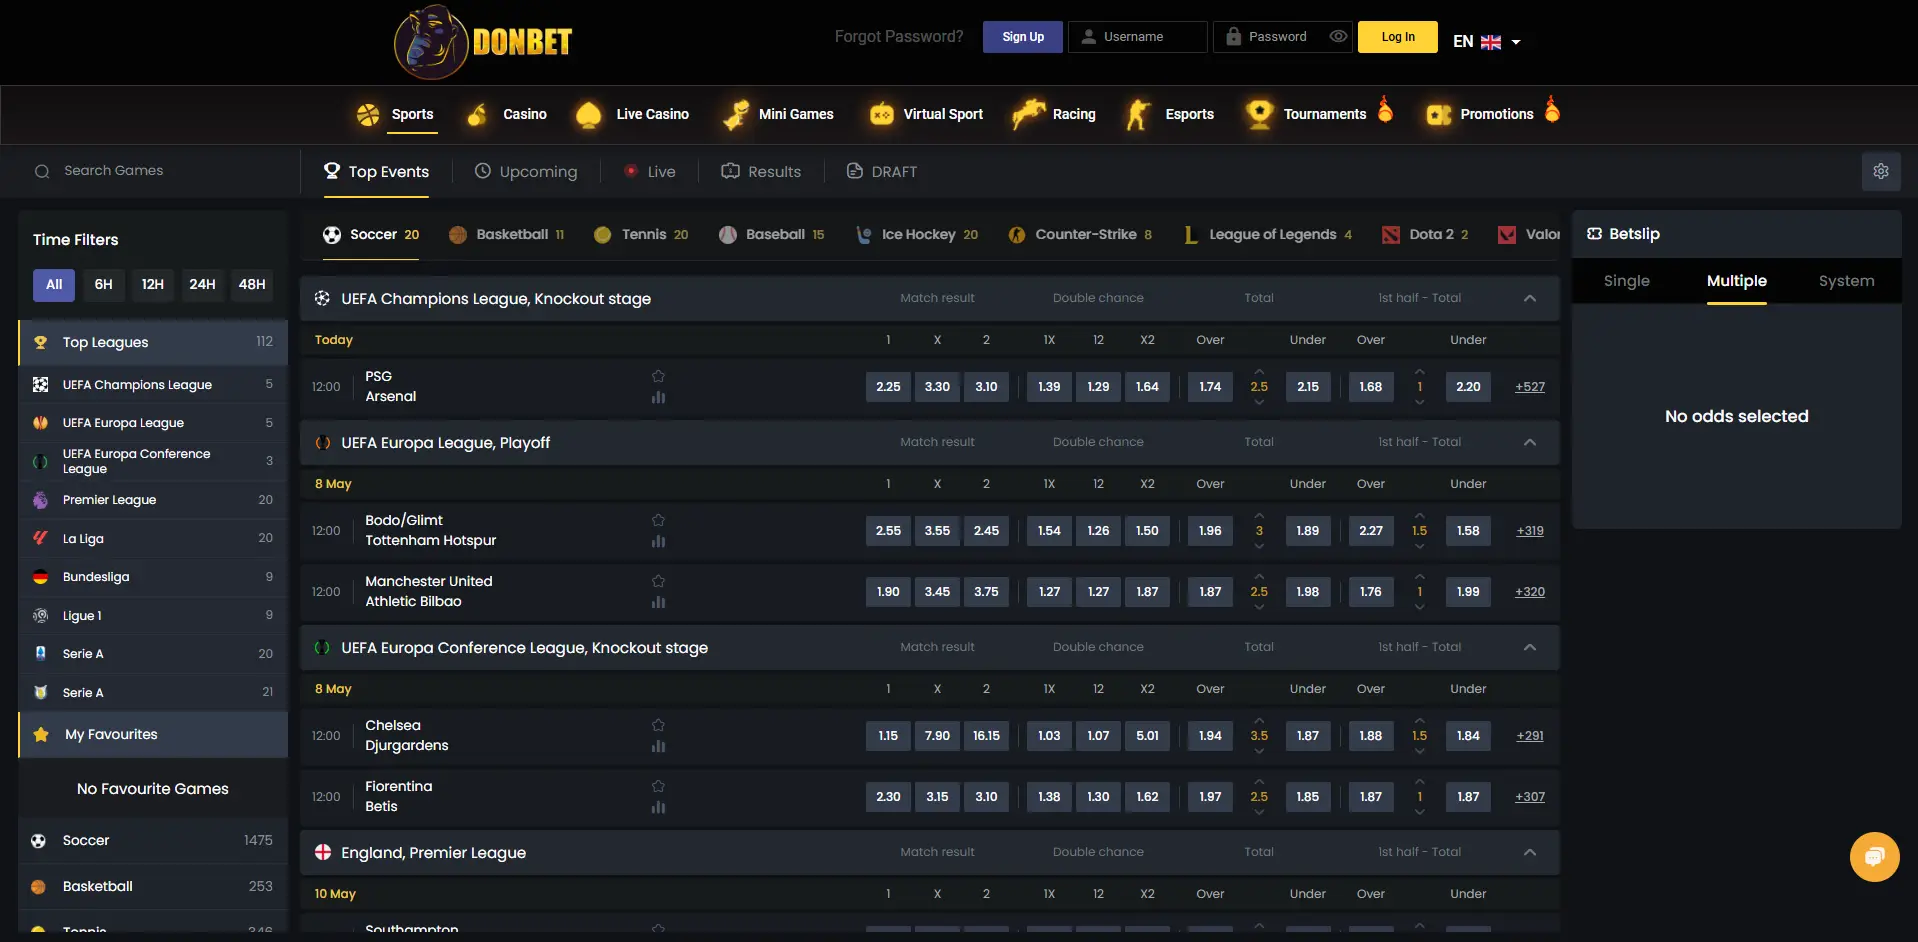Click the DONBET logo

point(483,42)
